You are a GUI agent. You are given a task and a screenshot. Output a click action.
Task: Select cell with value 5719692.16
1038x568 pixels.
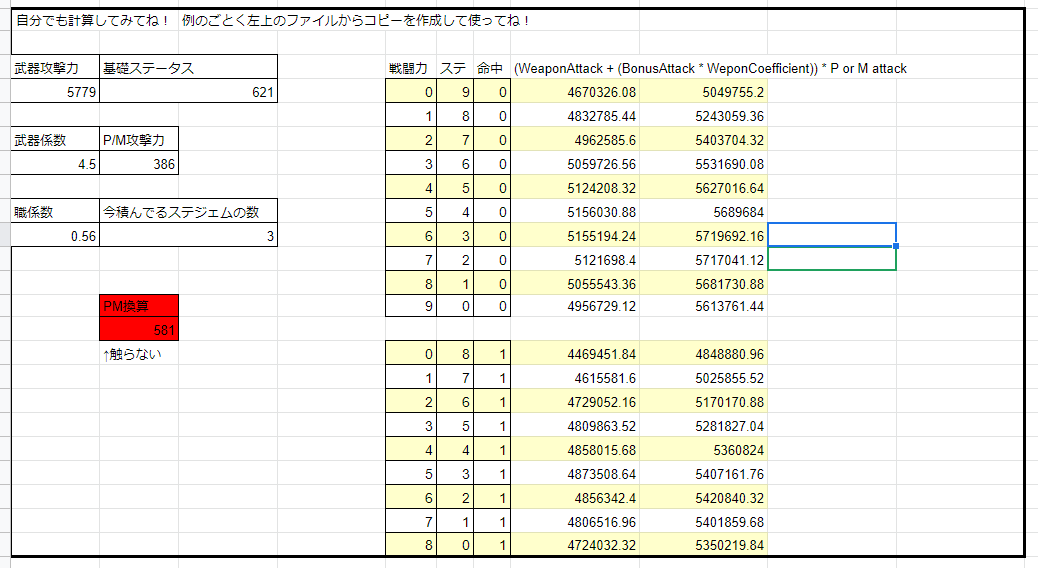pyautogui.click(x=703, y=236)
